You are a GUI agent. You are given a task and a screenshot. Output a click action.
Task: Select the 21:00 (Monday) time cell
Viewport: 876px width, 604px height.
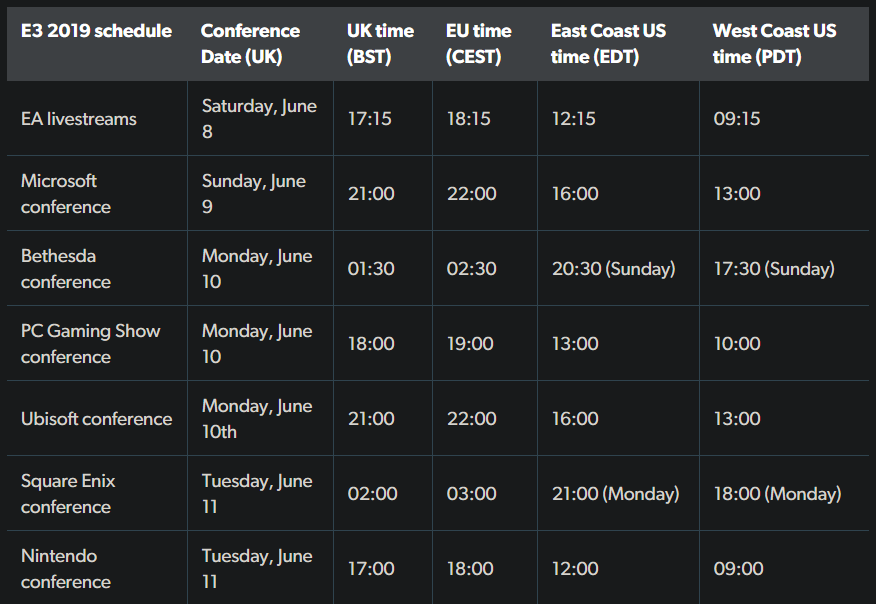tap(615, 494)
